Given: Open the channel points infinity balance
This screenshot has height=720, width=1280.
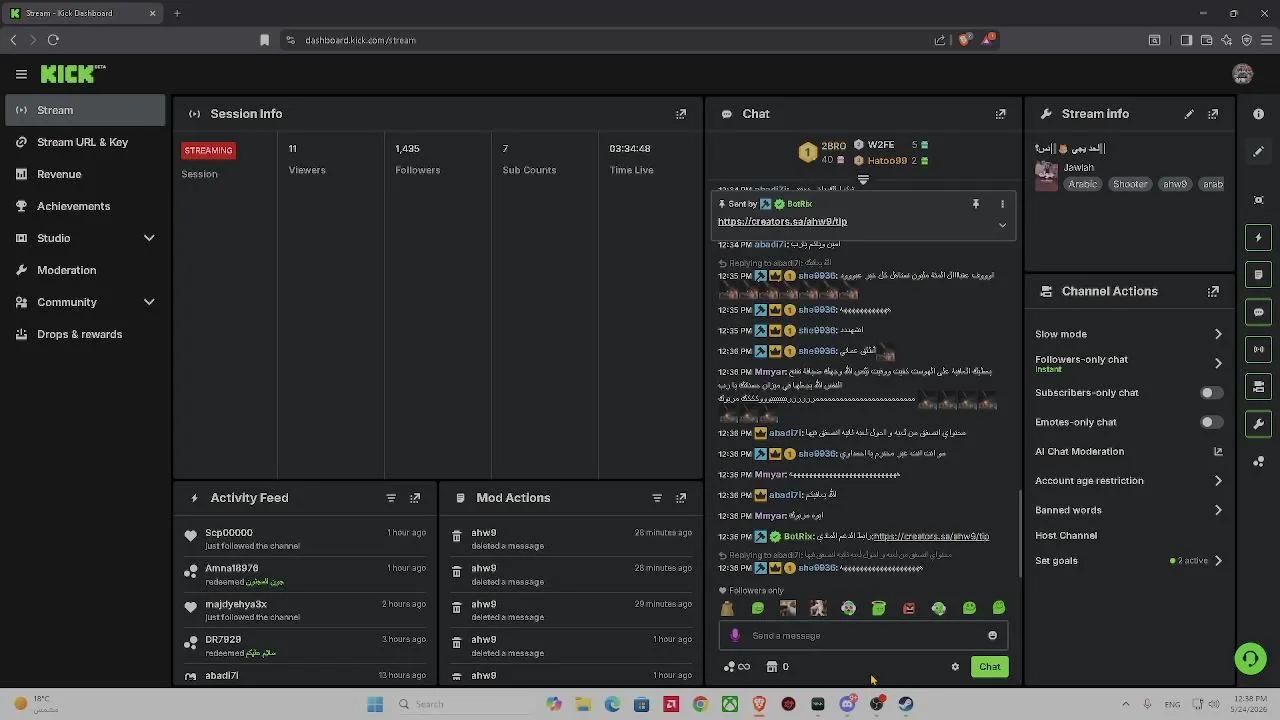Looking at the screenshot, I should (x=737, y=667).
